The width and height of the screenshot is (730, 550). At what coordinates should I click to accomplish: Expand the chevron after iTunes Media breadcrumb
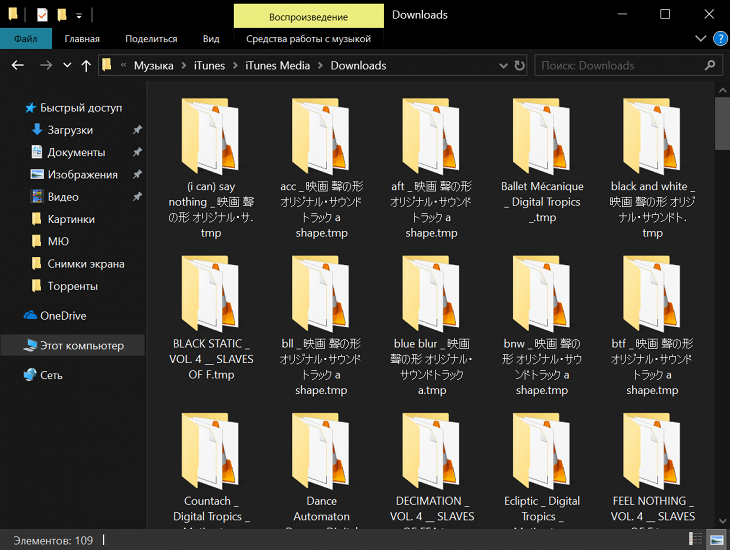pyautogui.click(x=320, y=66)
